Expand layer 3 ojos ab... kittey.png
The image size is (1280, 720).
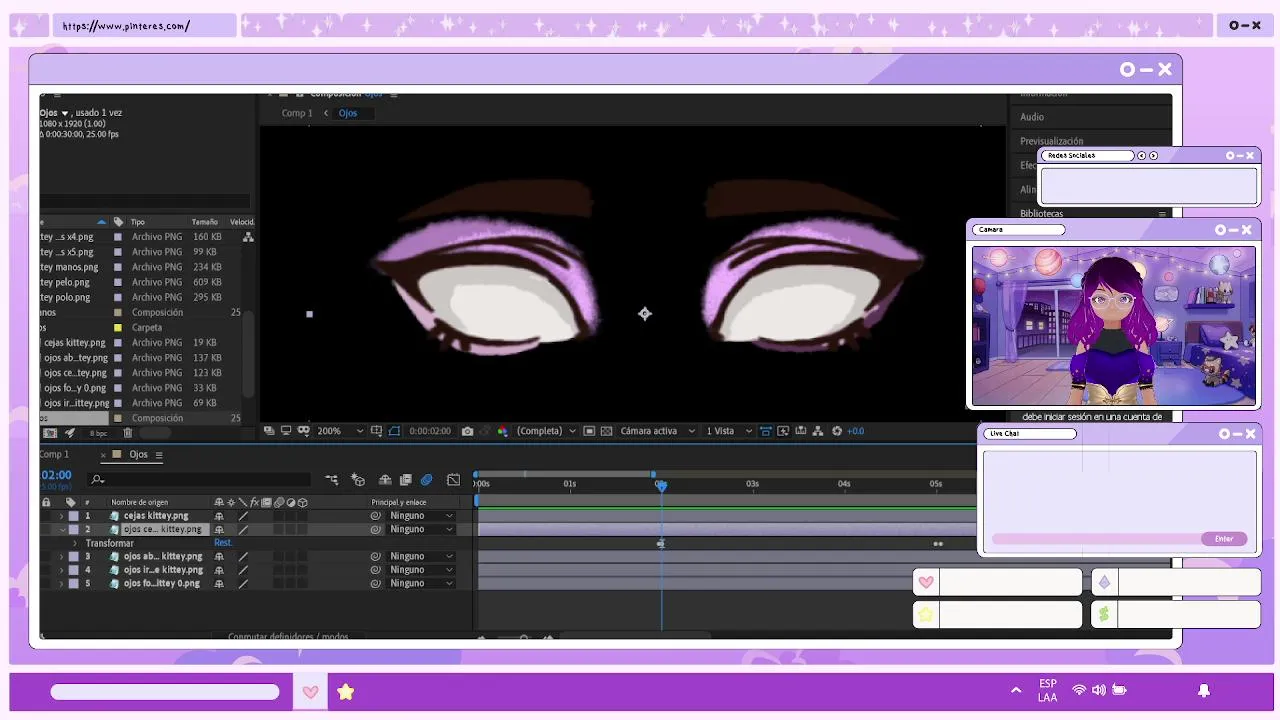(x=61, y=556)
